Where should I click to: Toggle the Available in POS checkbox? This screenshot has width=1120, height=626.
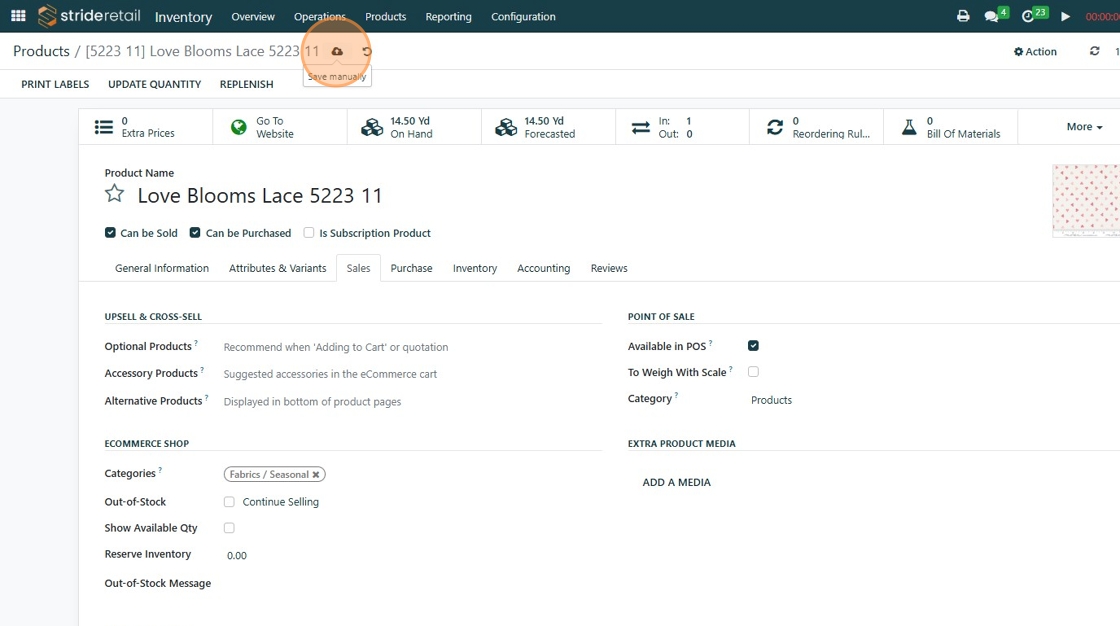tap(753, 345)
